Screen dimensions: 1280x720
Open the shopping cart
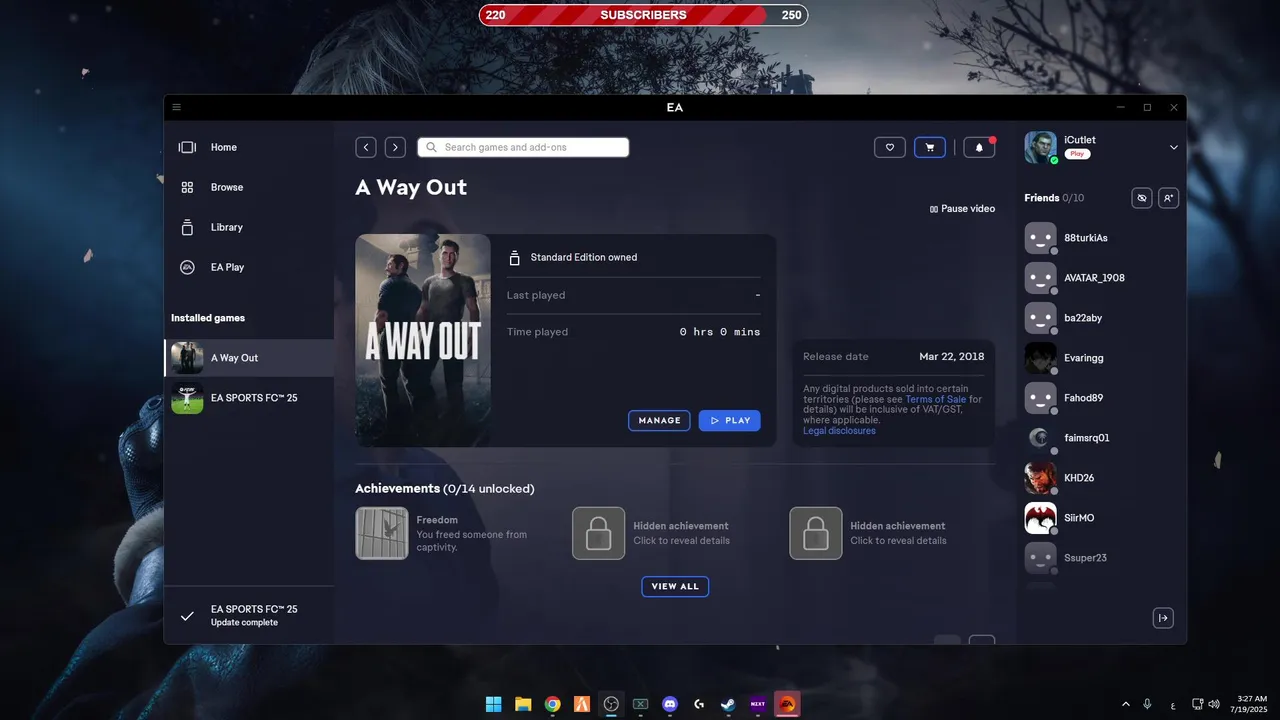tap(930, 147)
